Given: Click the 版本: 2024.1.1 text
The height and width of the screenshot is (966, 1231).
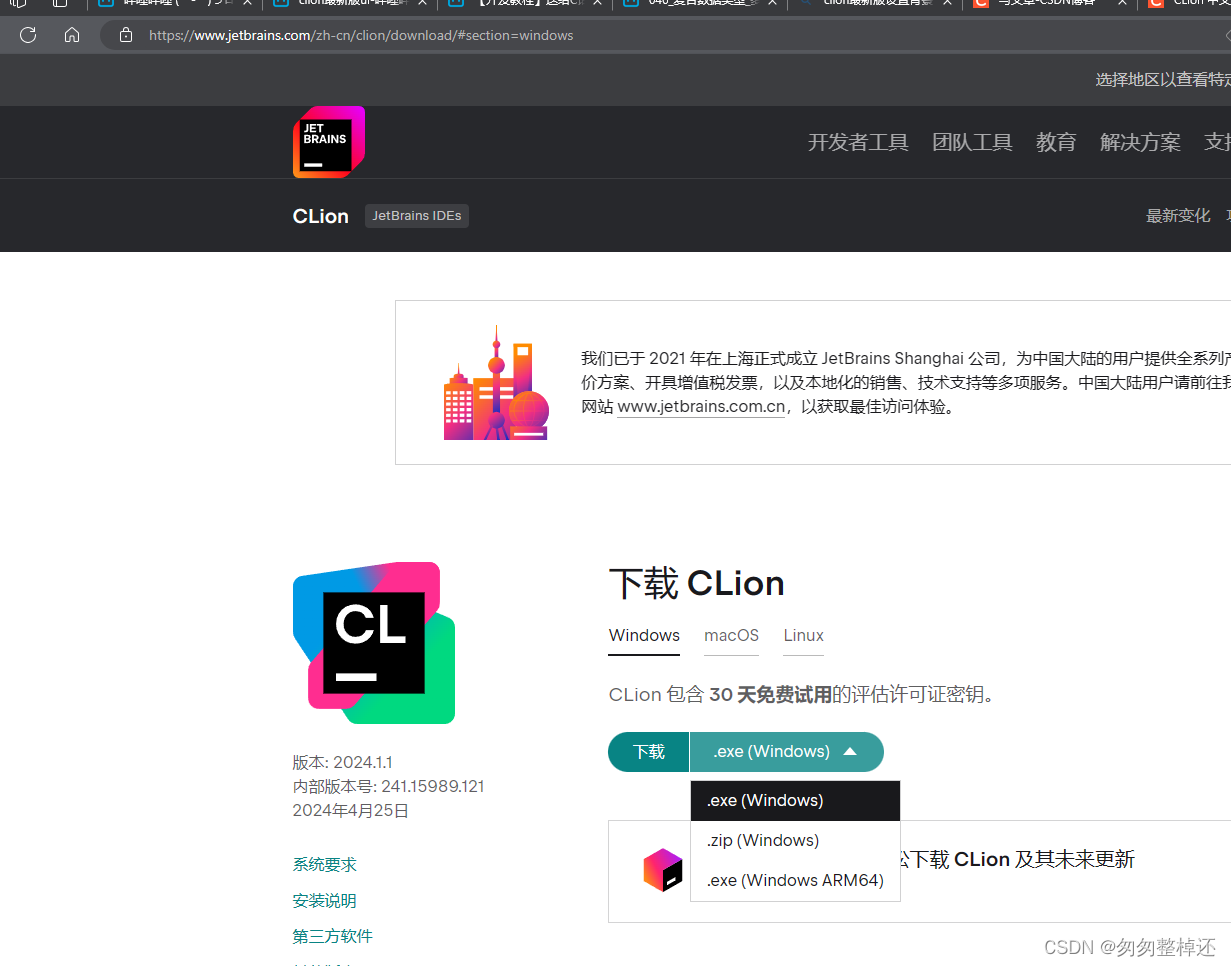Looking at the screenshot, I should (x=342, y=763).
